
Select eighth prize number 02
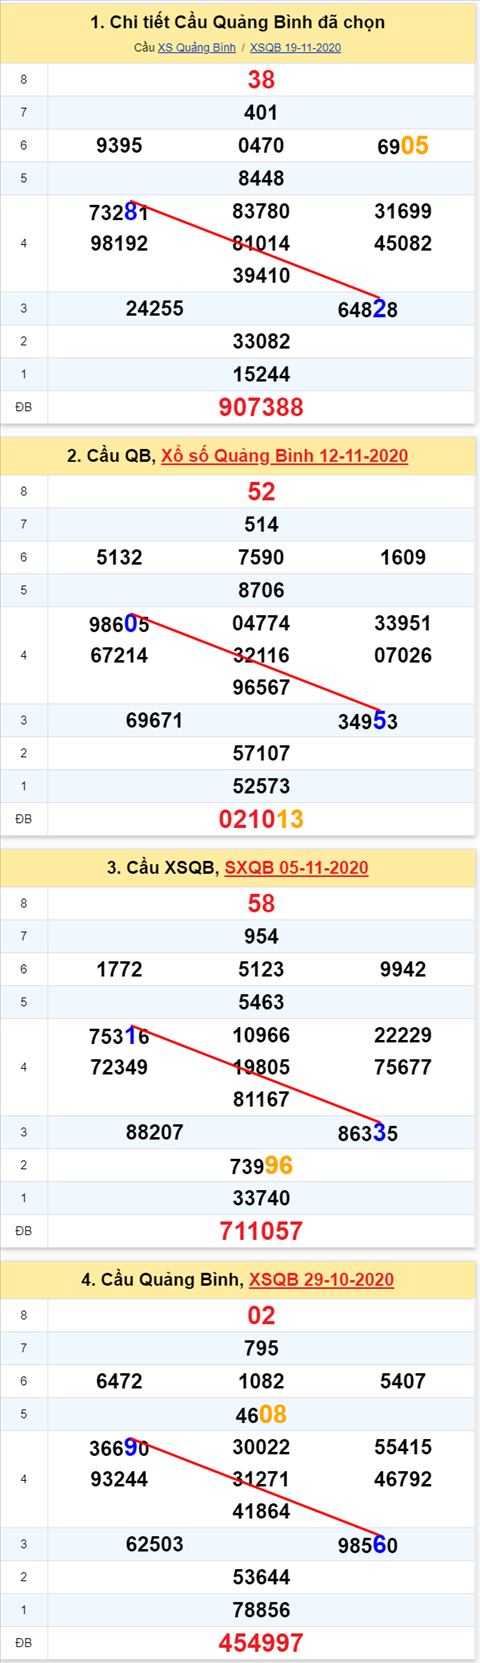tap(261, 1316)
